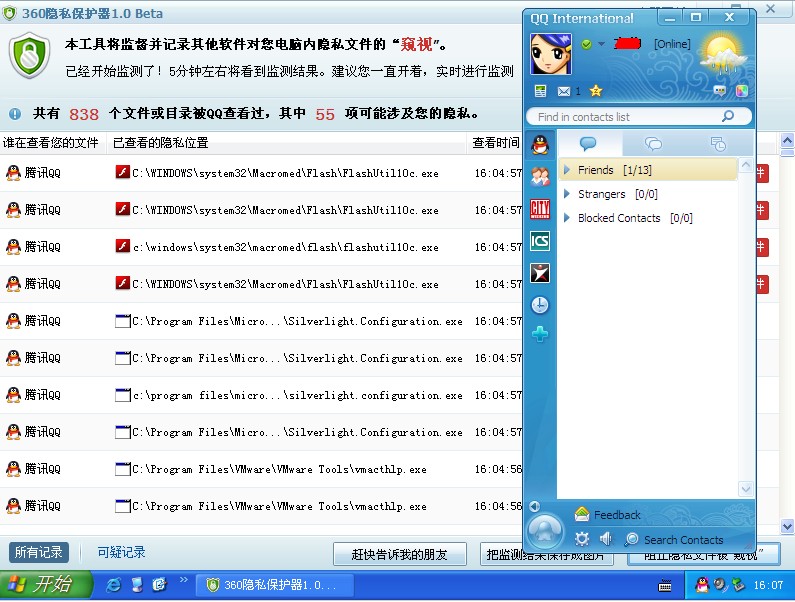Click the QQ avatar profile picture
The height and width of the screenshot is (602, 795).
pyautogui.click(x=551, y=54)
